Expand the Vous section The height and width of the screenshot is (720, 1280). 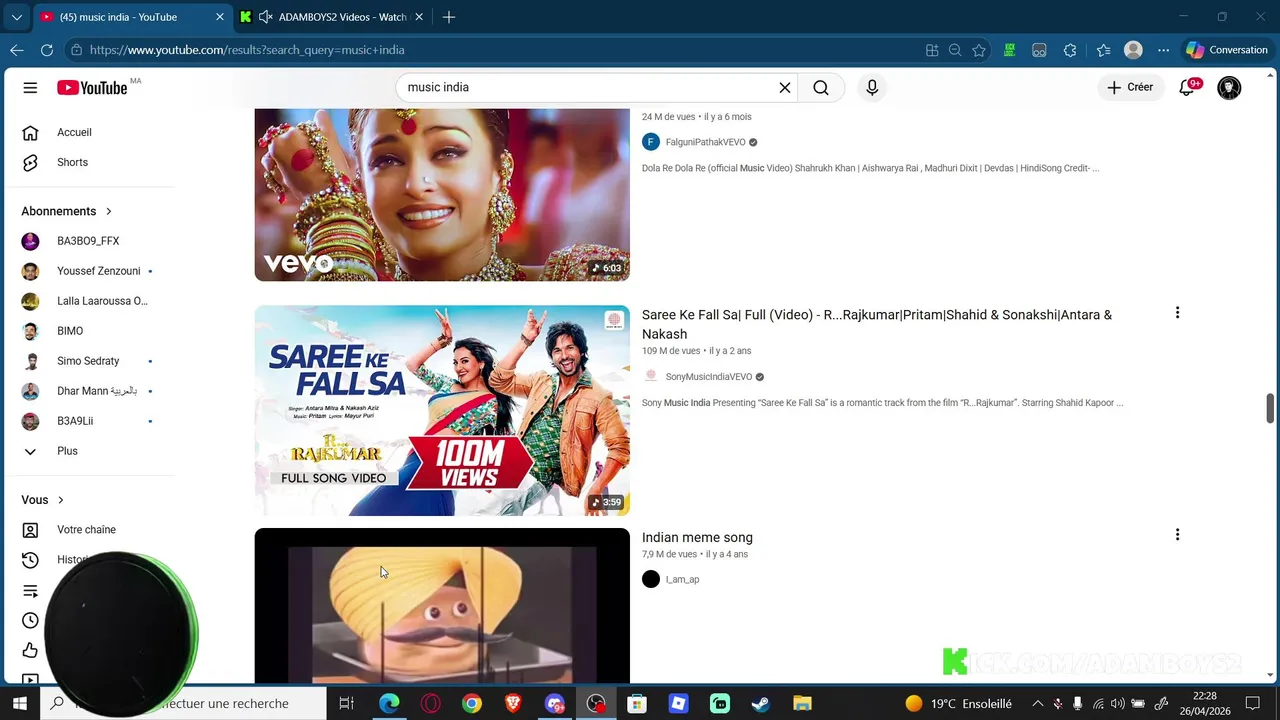42,500
